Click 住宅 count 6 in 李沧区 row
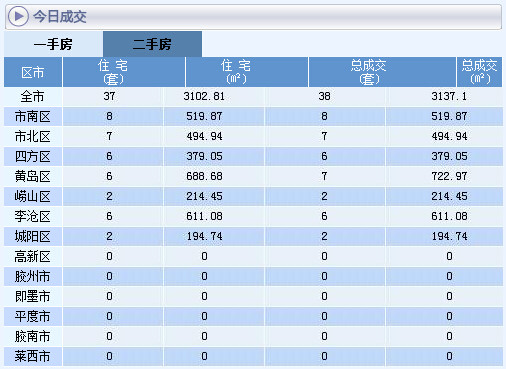 tap(109, 216)
